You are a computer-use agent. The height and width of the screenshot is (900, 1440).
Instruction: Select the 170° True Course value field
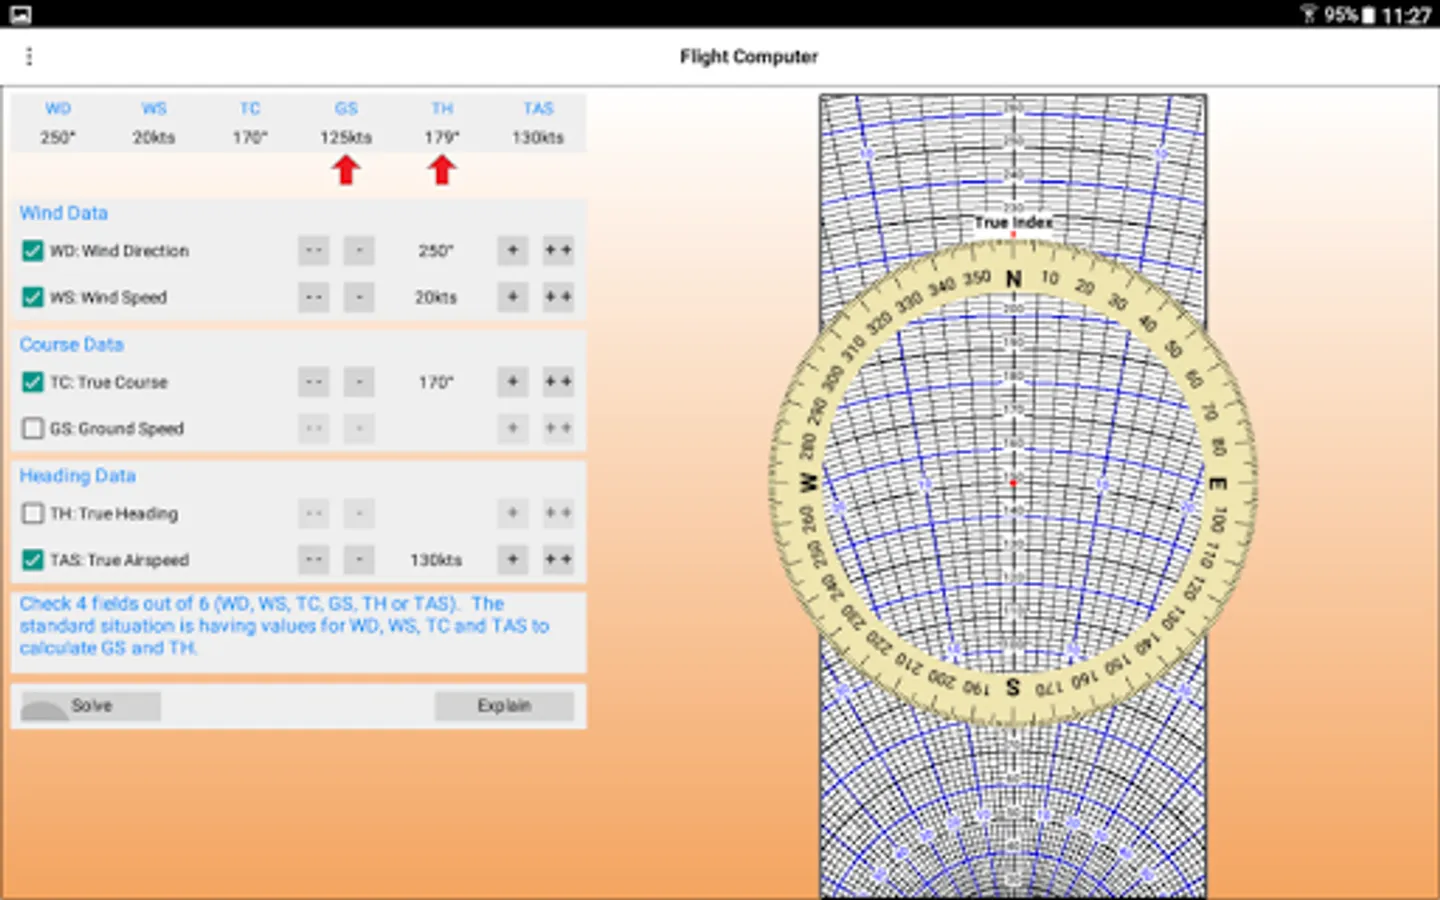[436, 383]
